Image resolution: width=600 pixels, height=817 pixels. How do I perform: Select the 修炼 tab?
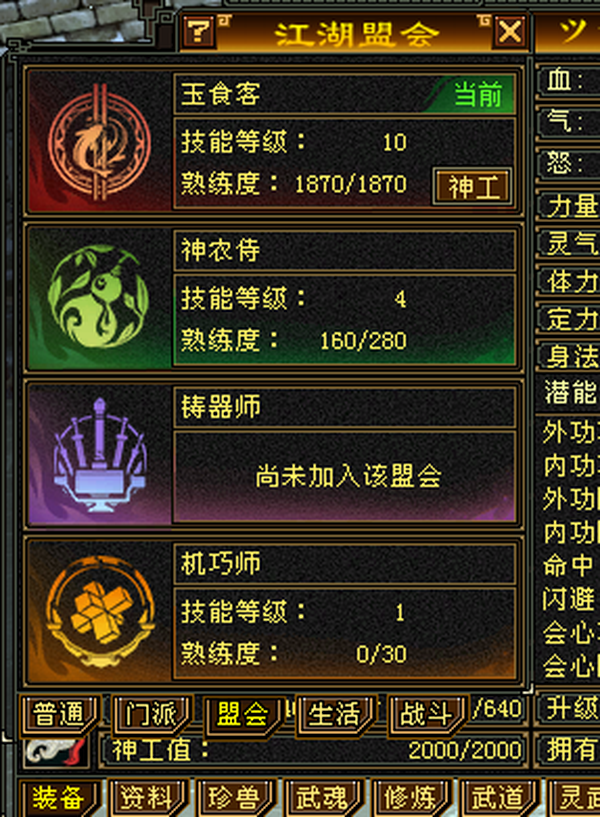click(x=409, y=798)
